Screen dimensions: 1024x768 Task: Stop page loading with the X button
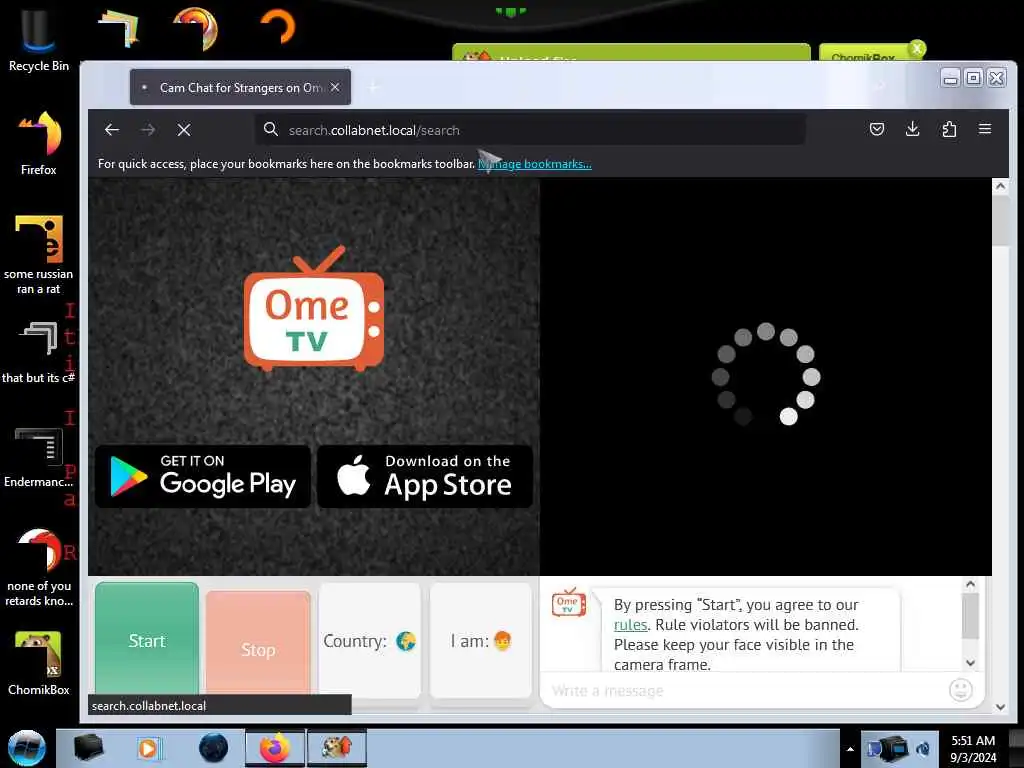(x=184, y=130)
